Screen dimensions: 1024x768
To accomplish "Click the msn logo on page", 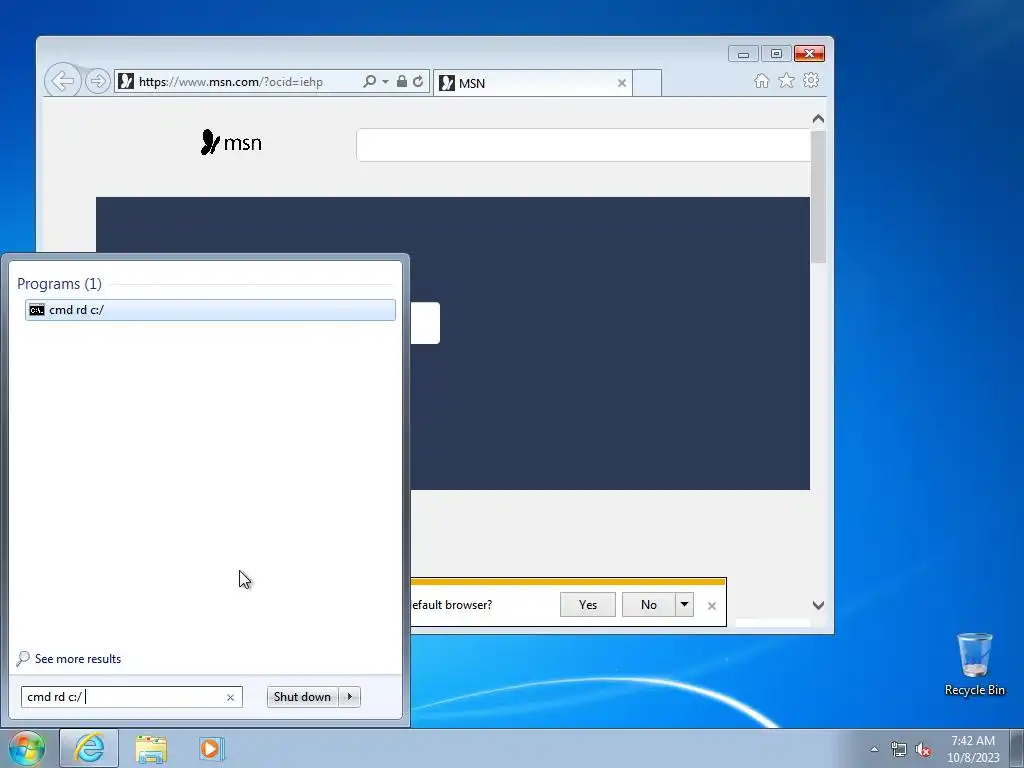I will point(231,142).
